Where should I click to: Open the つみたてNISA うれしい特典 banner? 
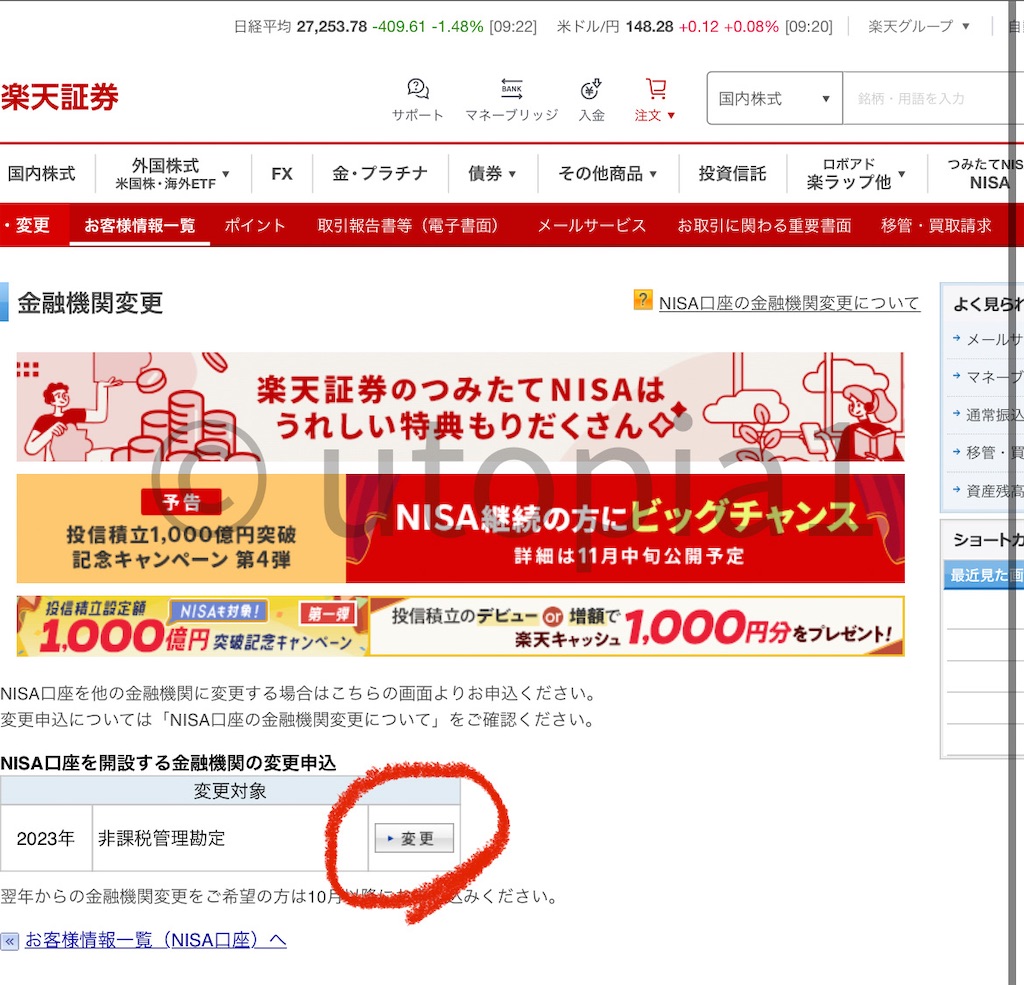[x=460, y=407]
